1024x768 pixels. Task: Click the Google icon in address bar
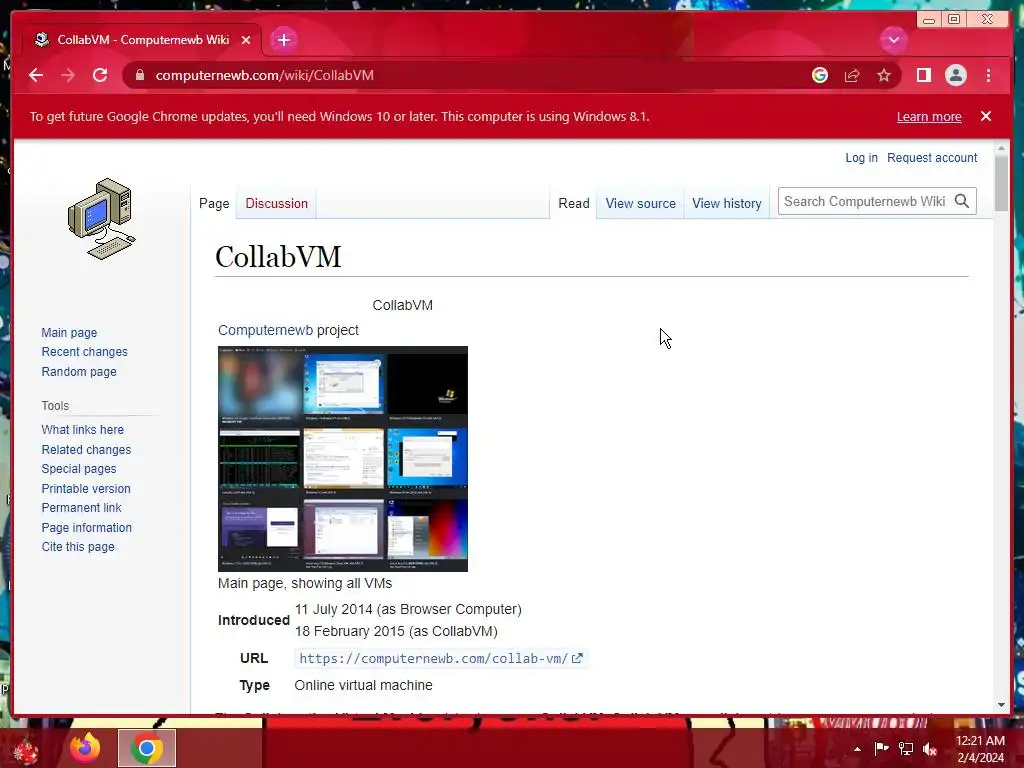coord(820,75)
